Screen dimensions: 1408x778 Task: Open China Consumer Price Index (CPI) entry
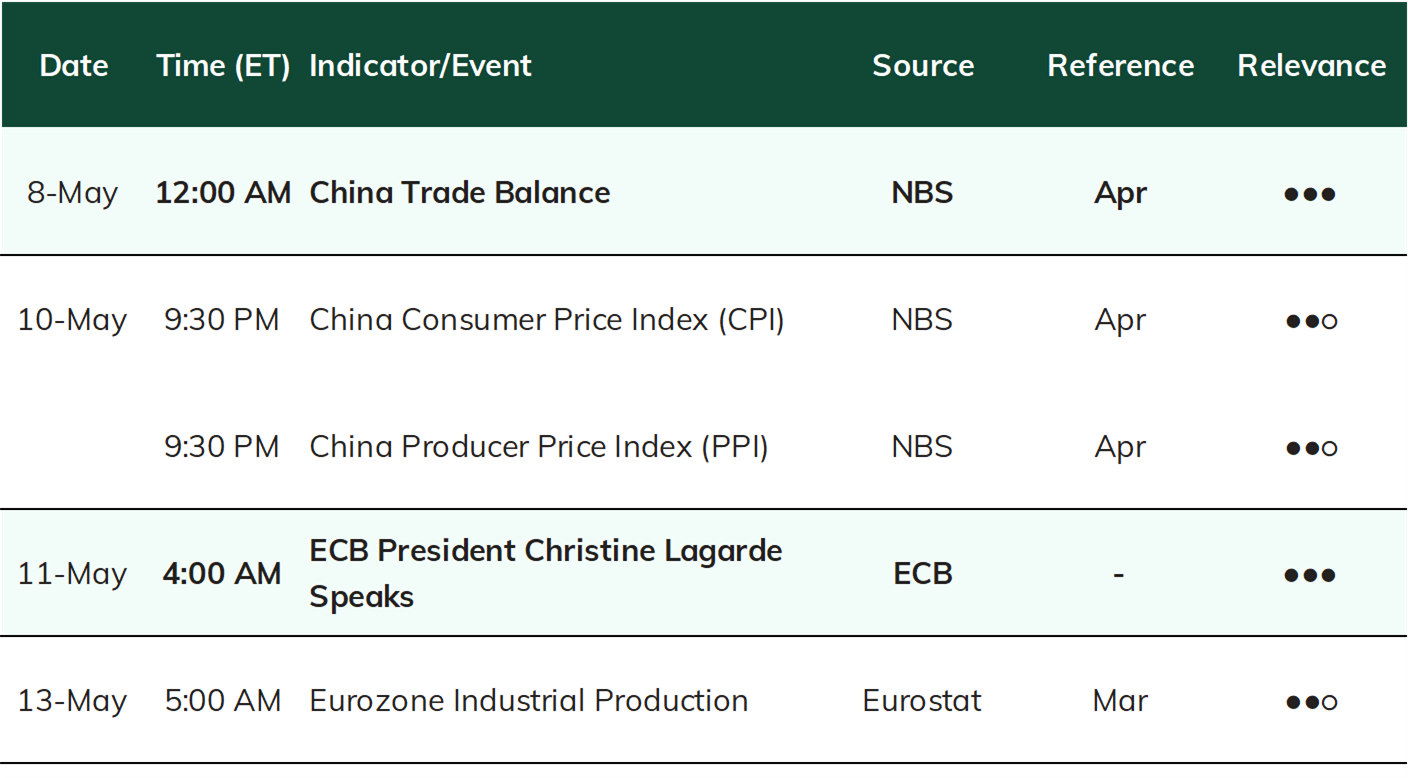(547, 320)
